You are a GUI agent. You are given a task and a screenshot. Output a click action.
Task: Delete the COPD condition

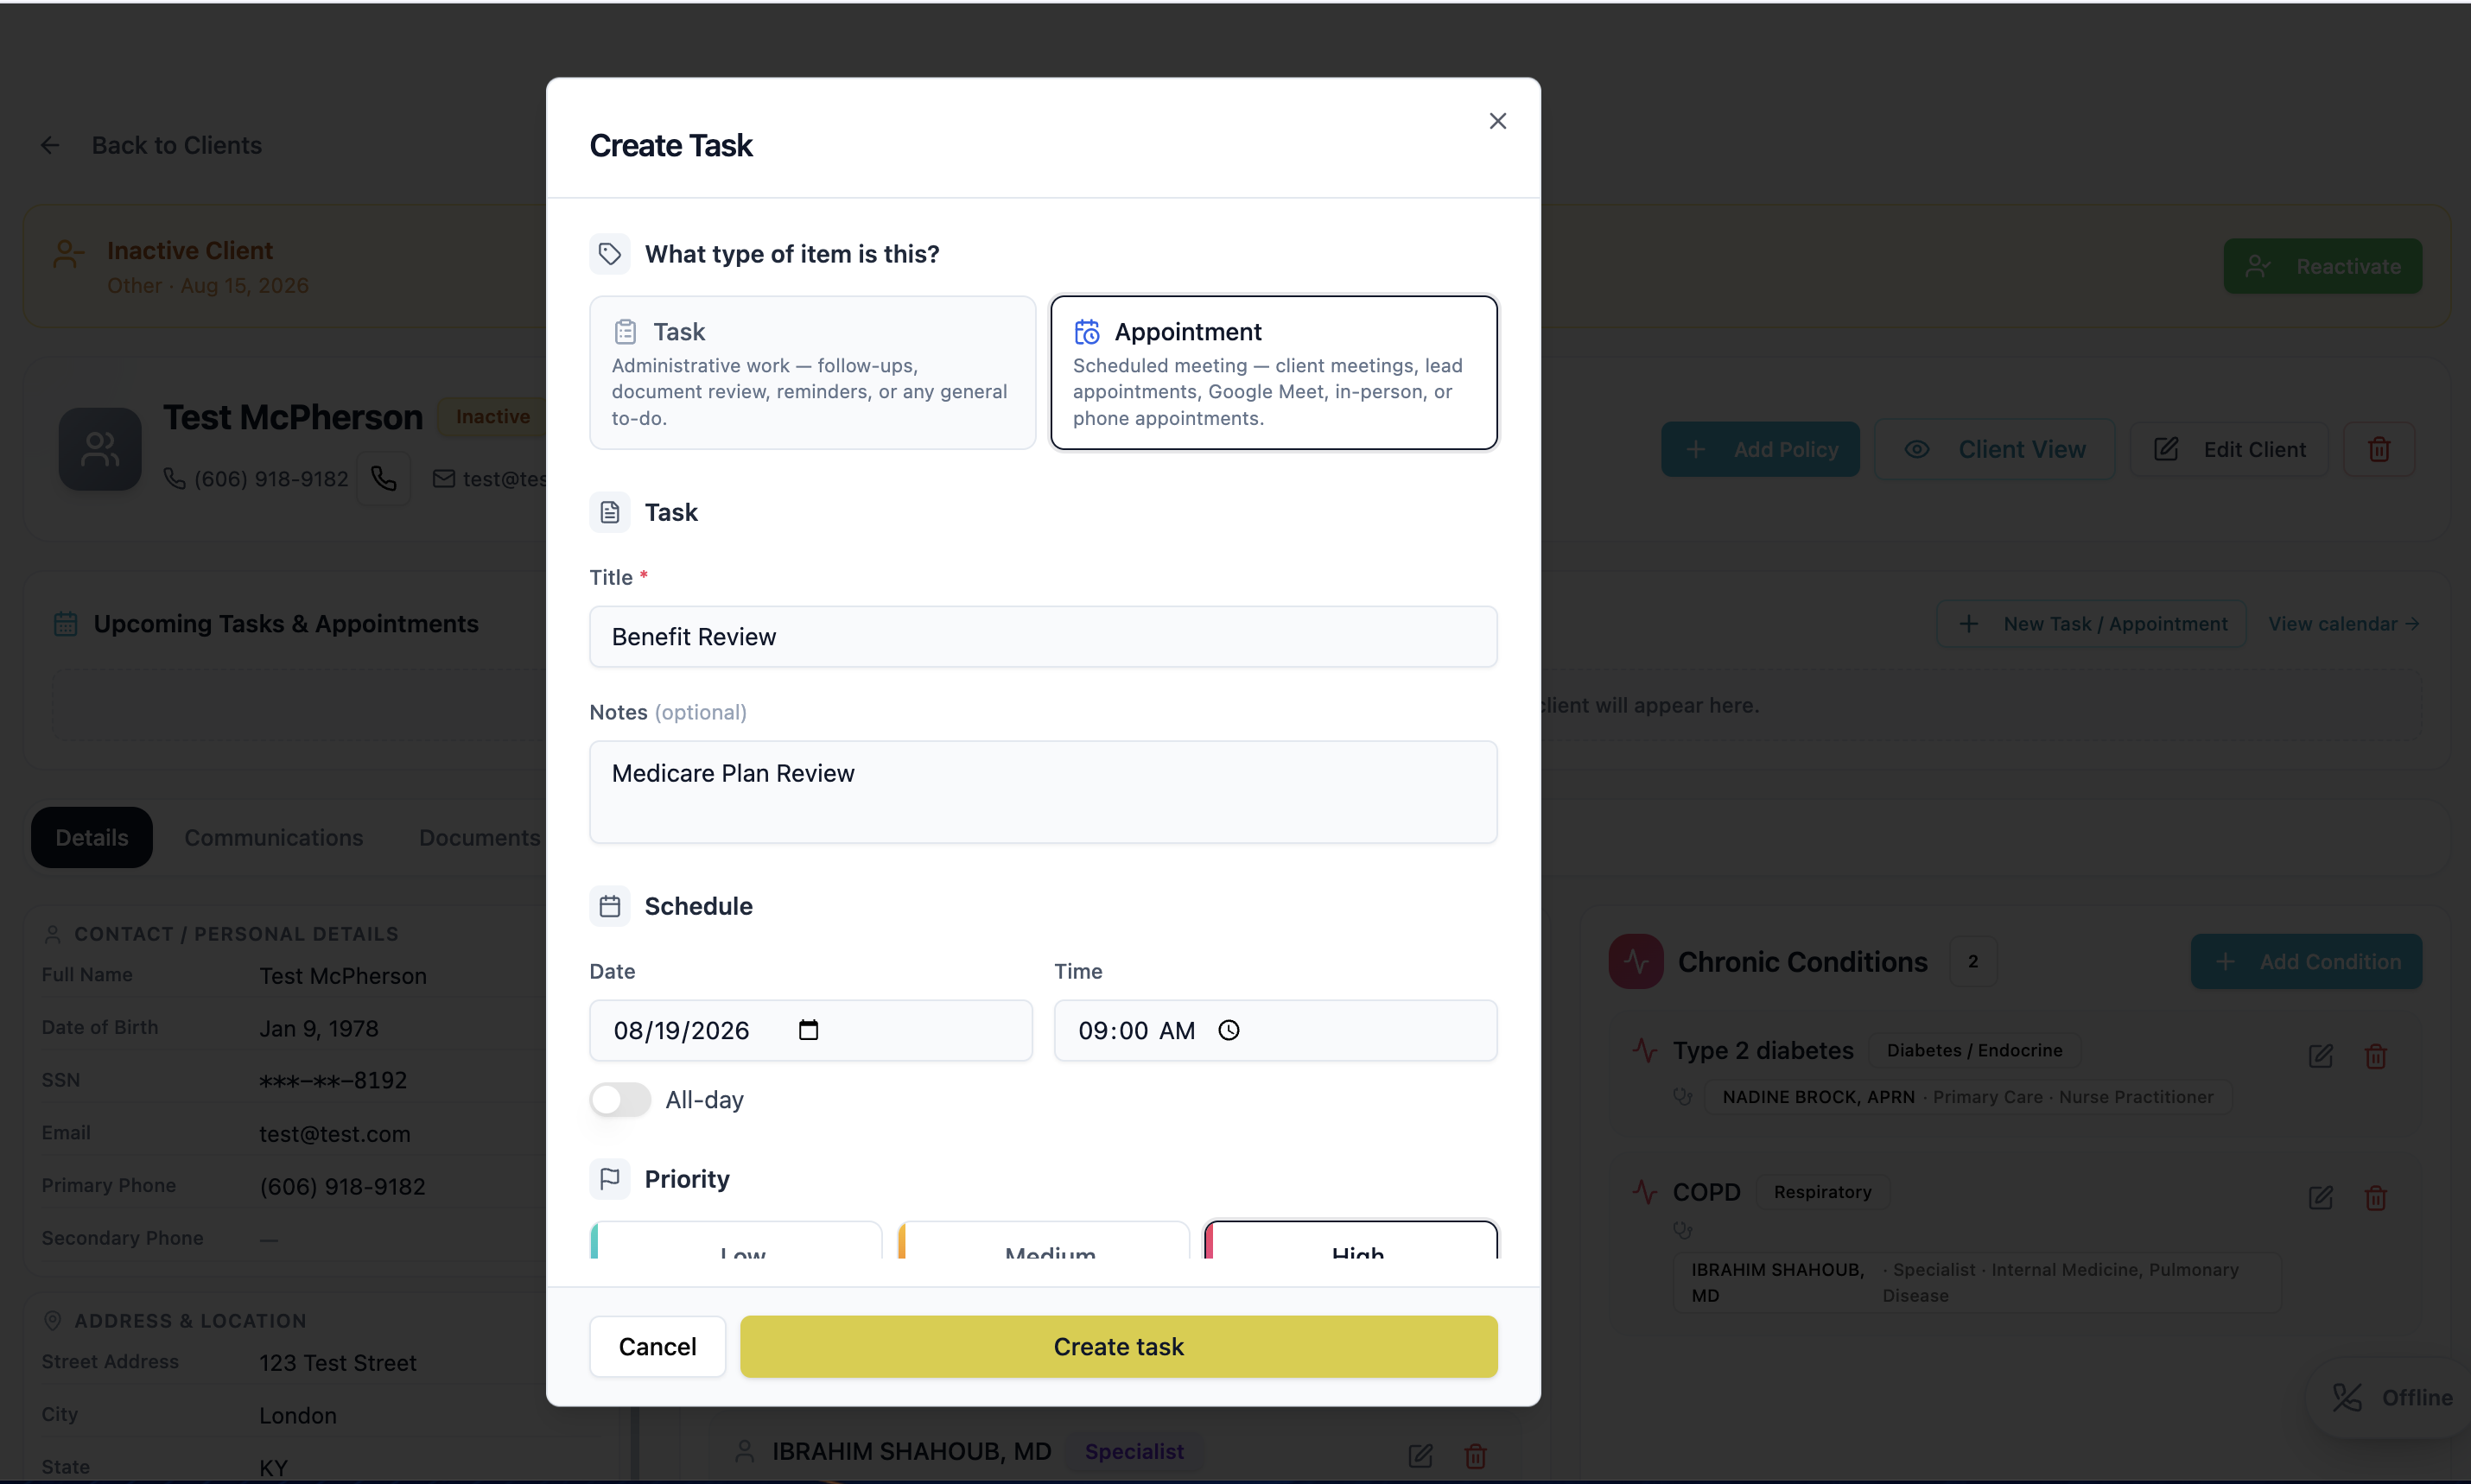[x=2376, y=1198]
